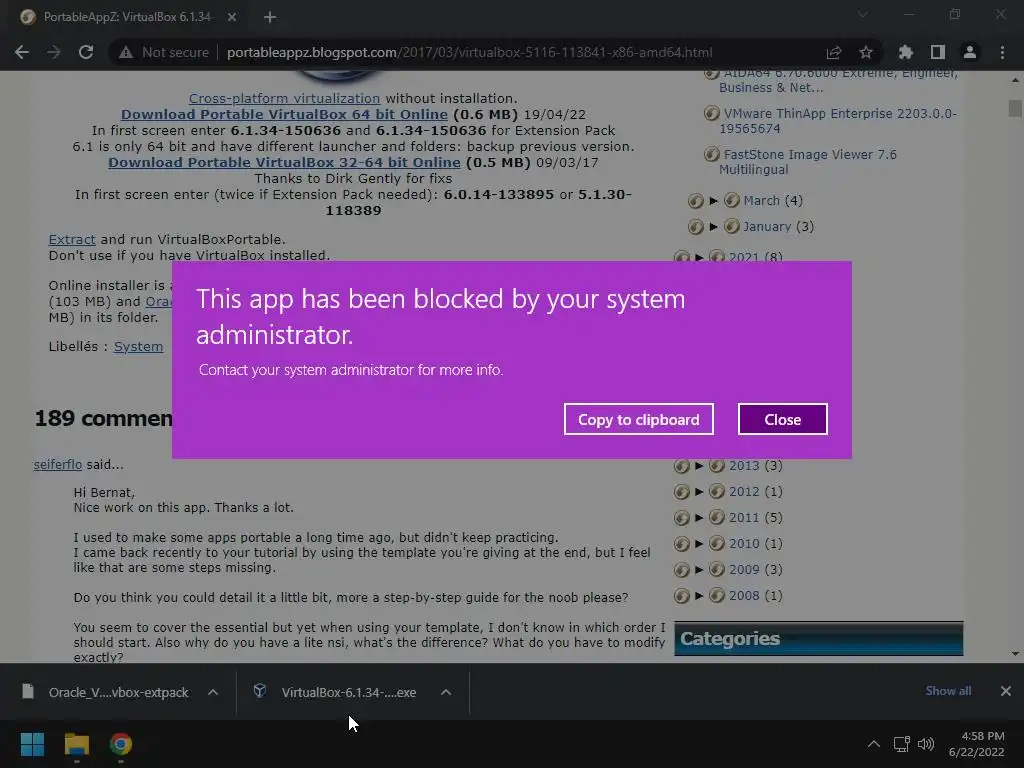This screenshot has width=1024, height=768.
Task: Expand the 2011 archive
Action: click(x=699, y=518)
